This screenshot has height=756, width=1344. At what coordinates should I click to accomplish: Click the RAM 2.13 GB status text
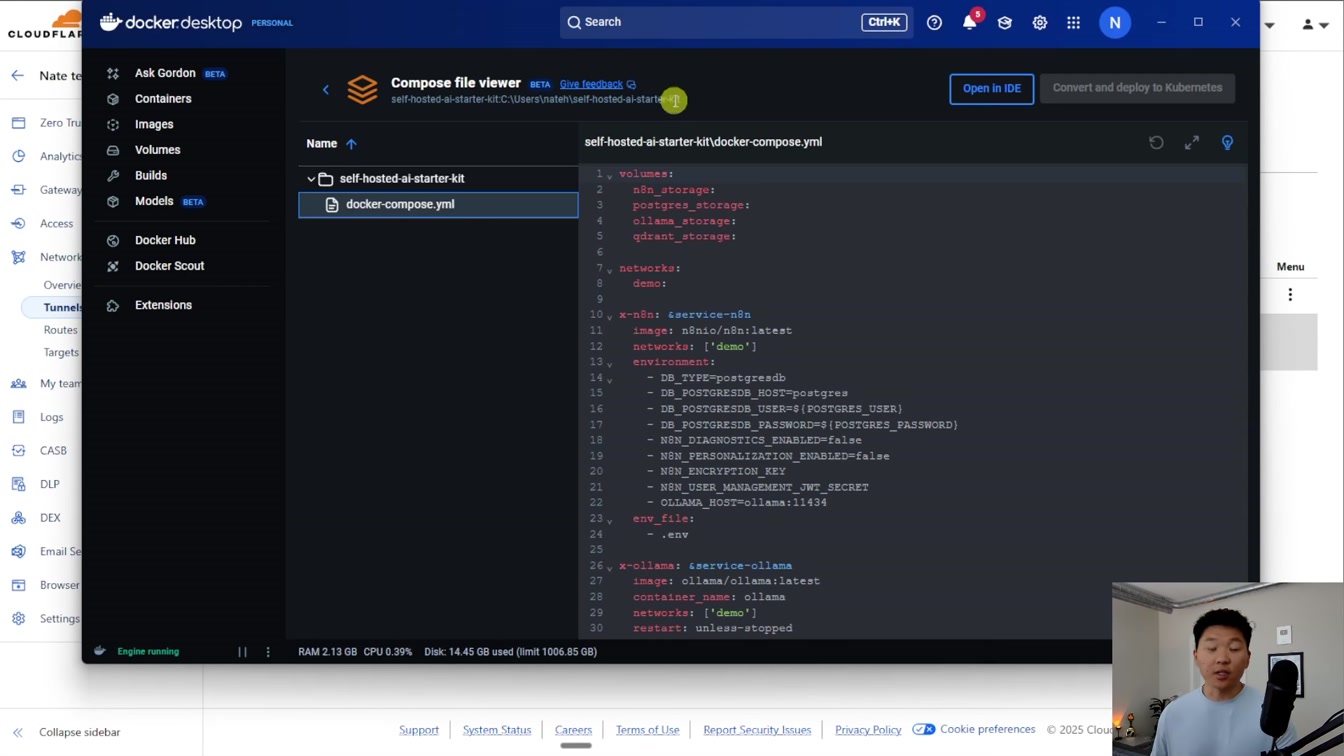[x=327, y=652]
